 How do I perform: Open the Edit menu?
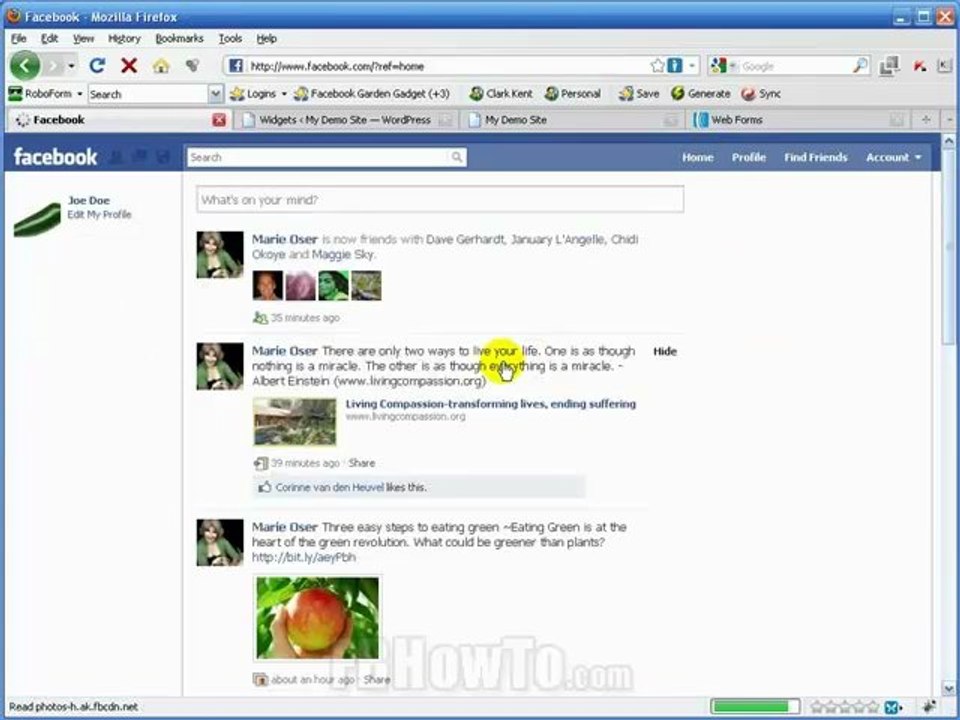[50, 39]
